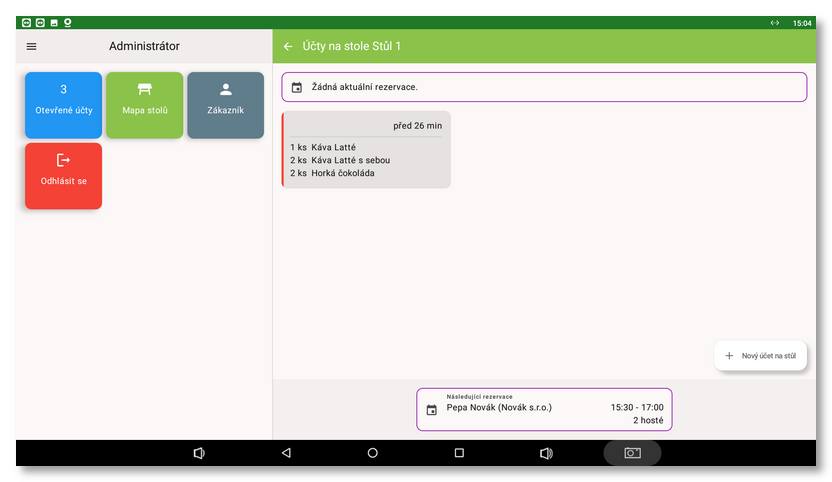Click the person icon on Zákazník tile
This screenshot has width=832, height=482.
pyautogui.click(x=226, y=89)
